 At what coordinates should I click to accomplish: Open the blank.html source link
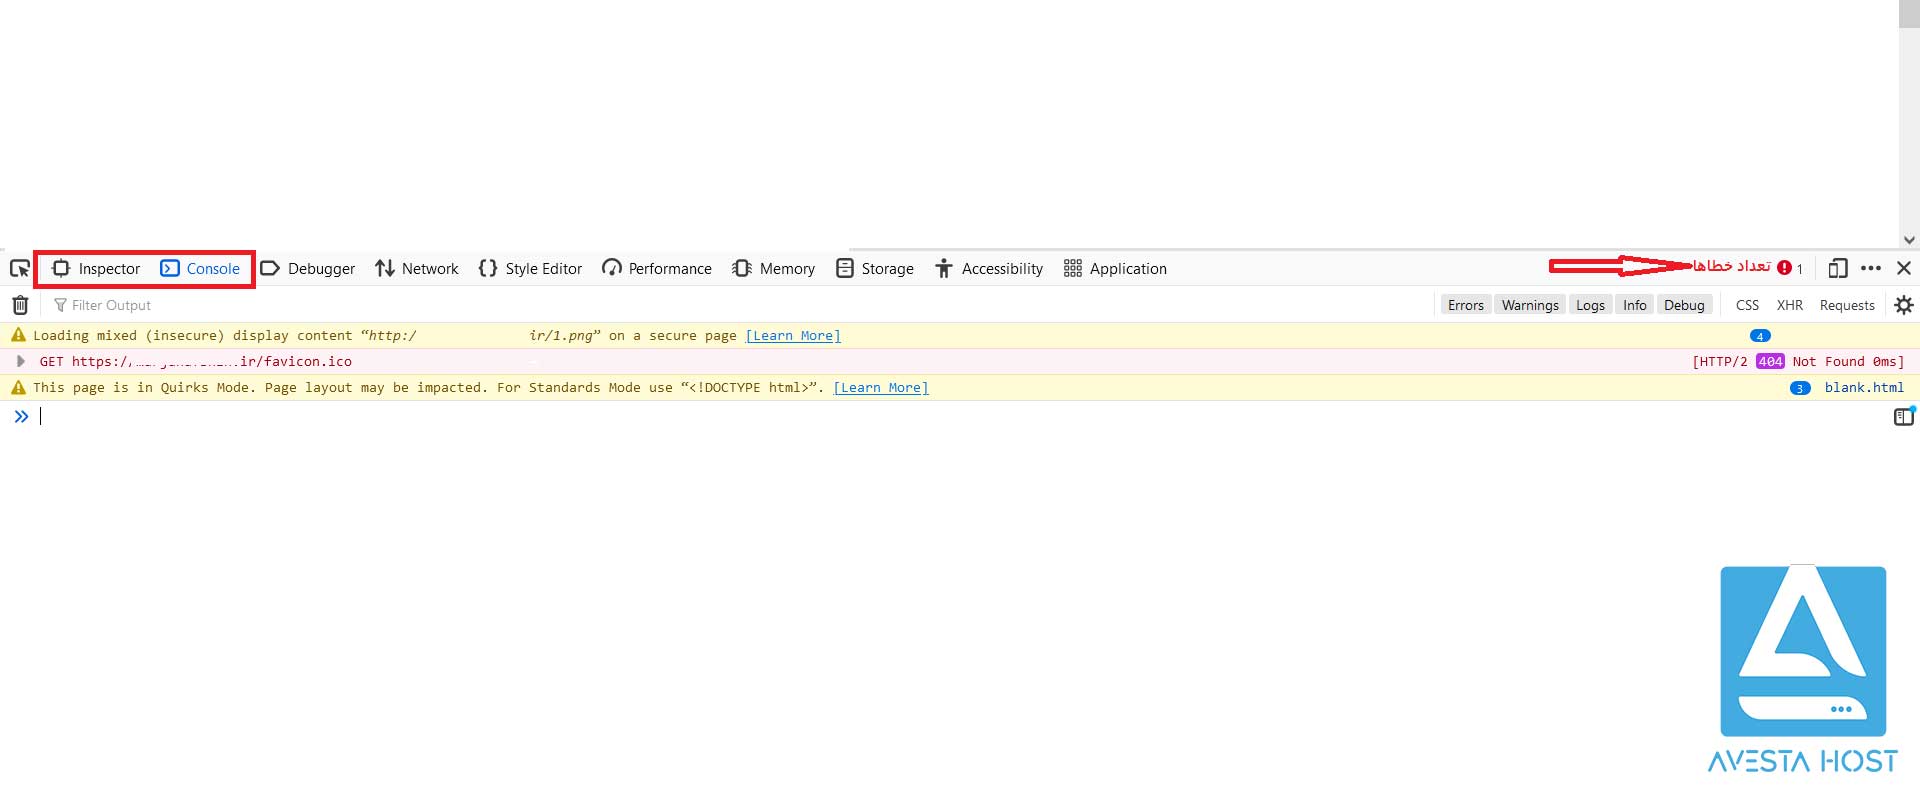[x=1864, y=388]
